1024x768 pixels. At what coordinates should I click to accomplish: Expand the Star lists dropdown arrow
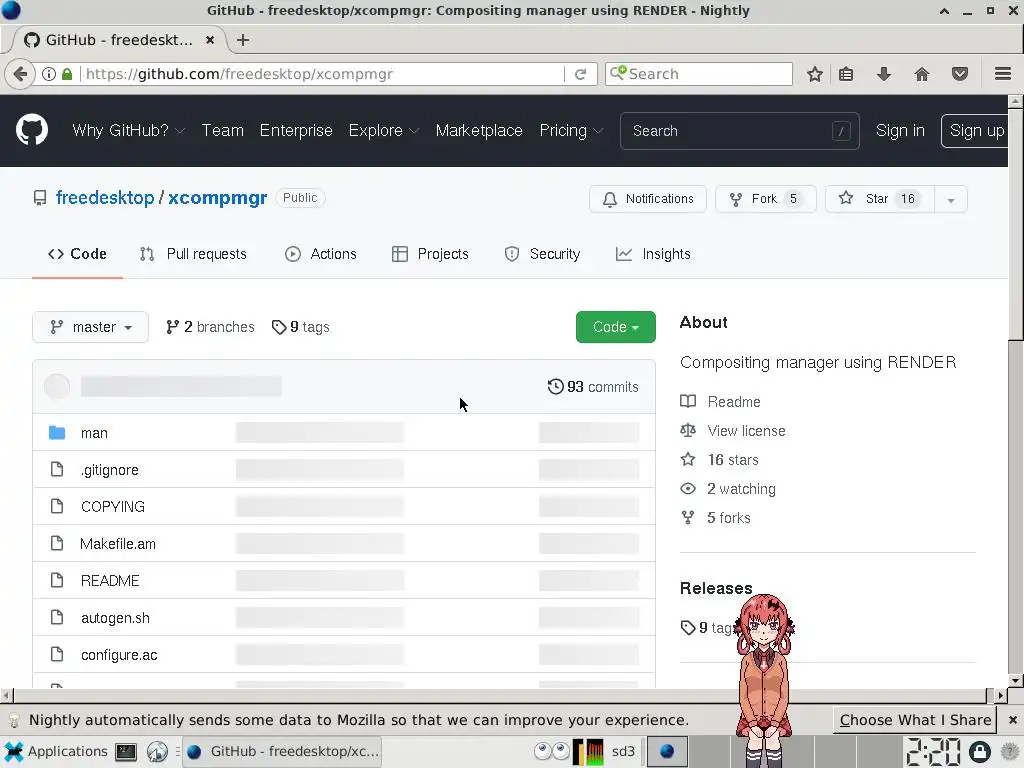[951, 199]
